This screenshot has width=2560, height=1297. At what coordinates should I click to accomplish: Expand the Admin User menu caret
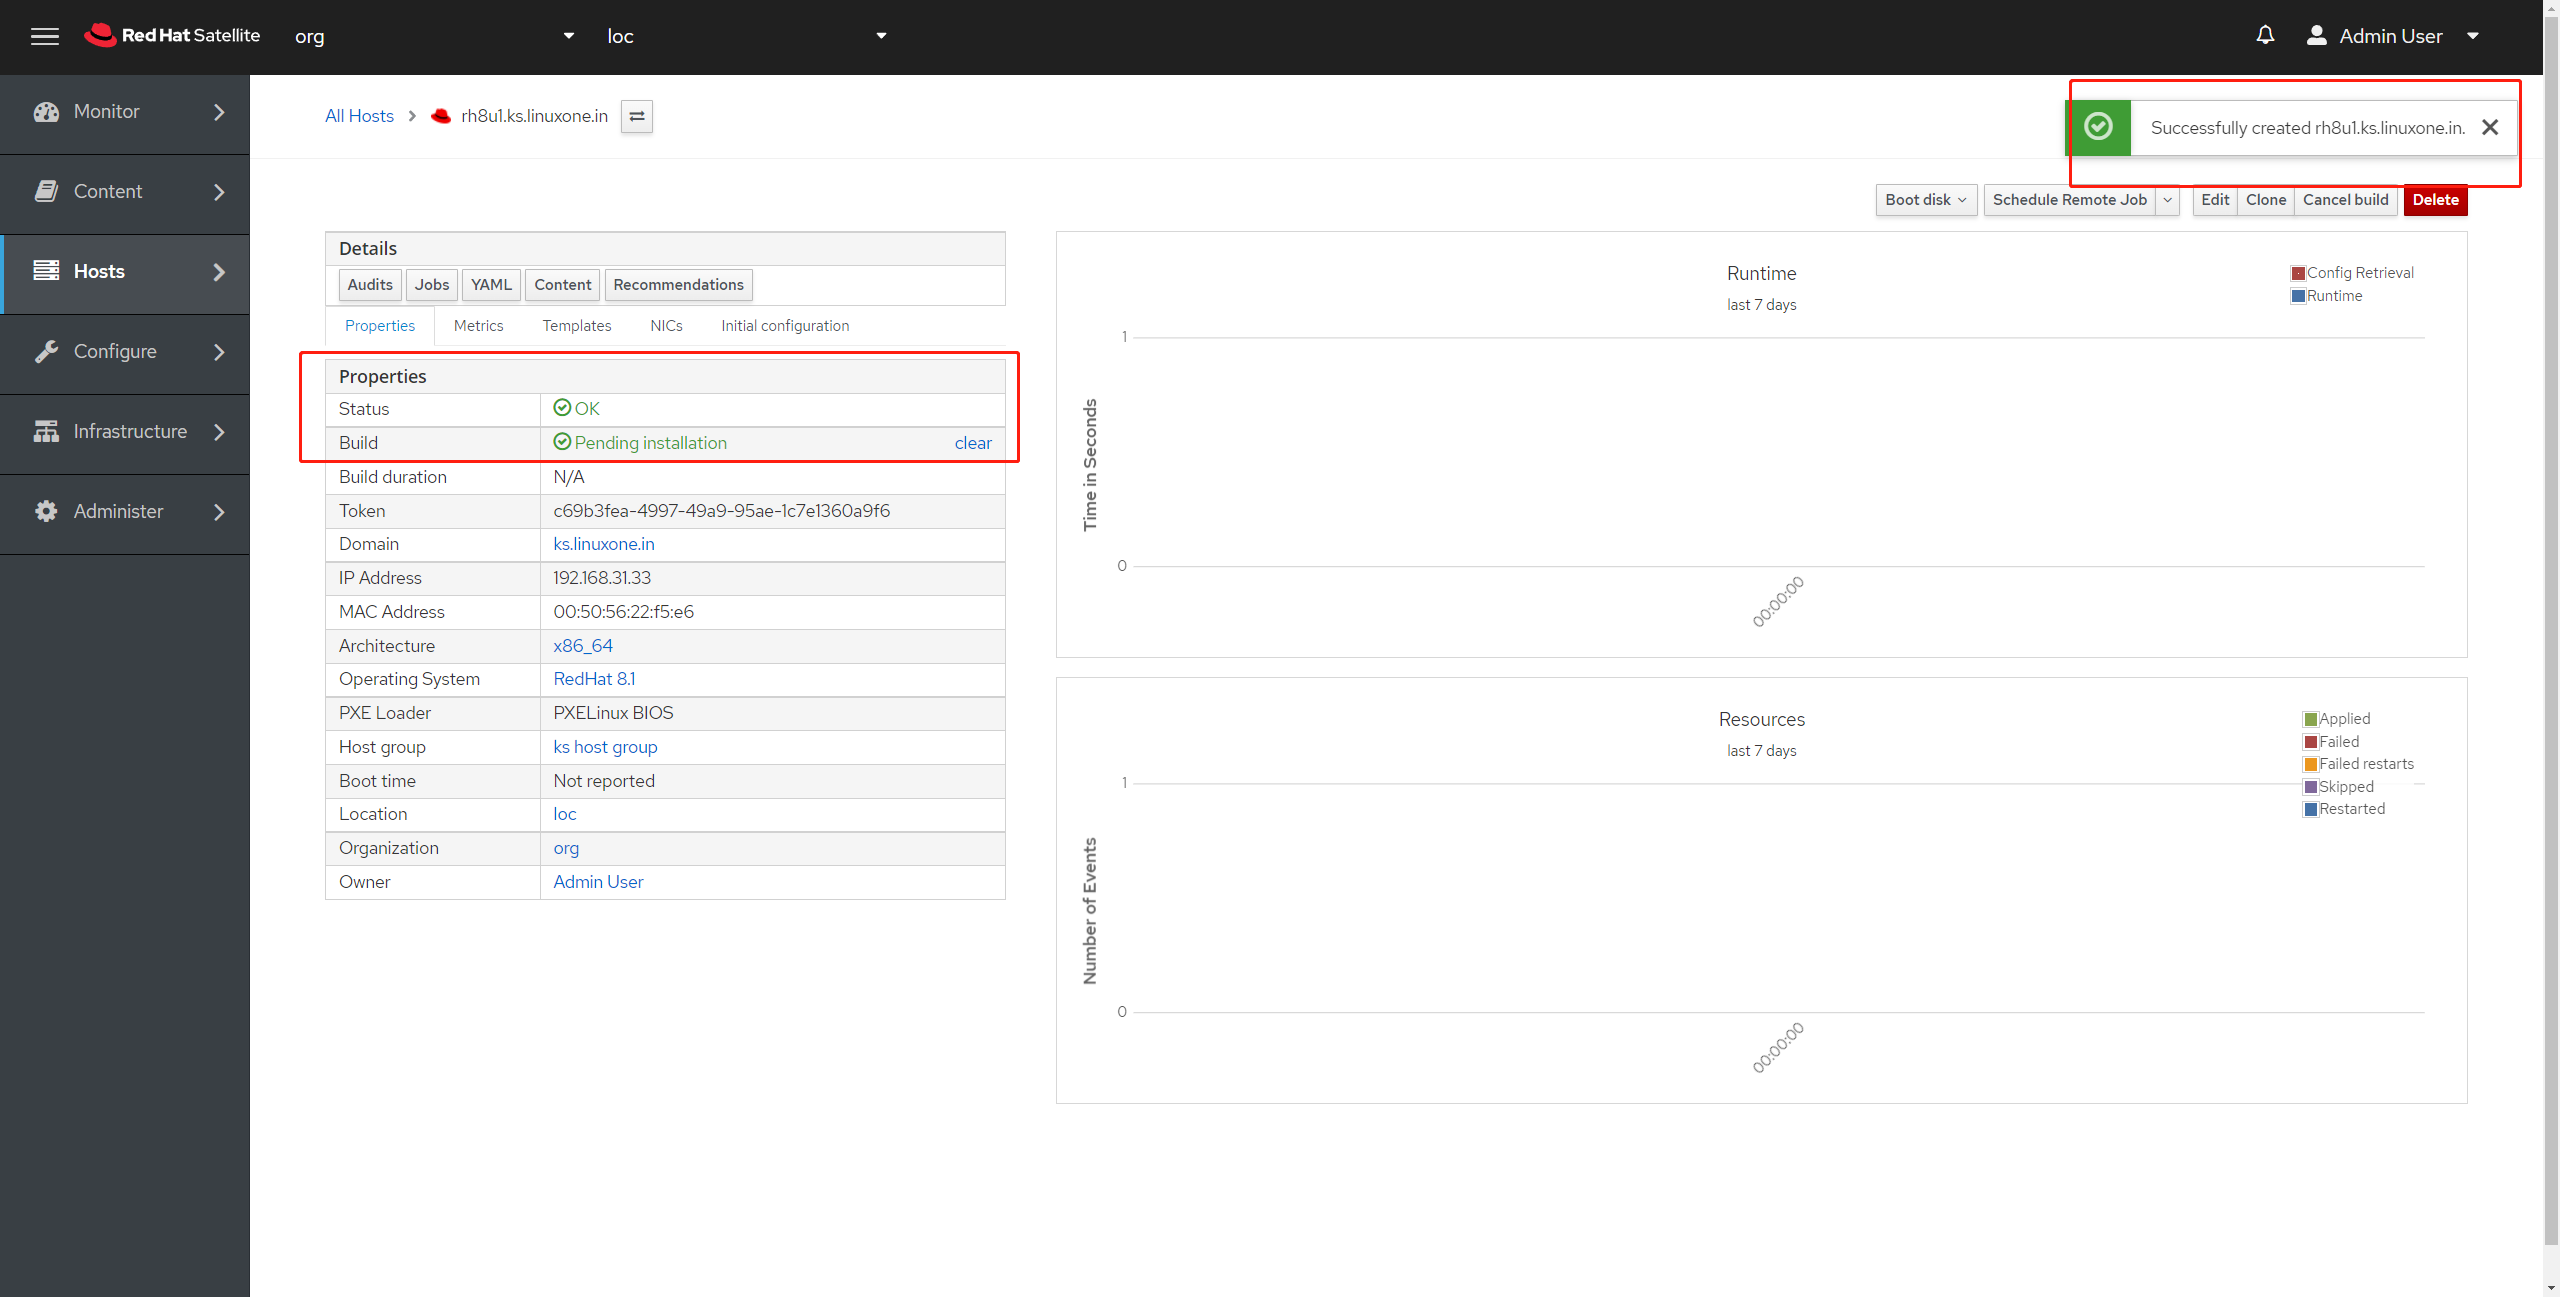[2473, 36]
